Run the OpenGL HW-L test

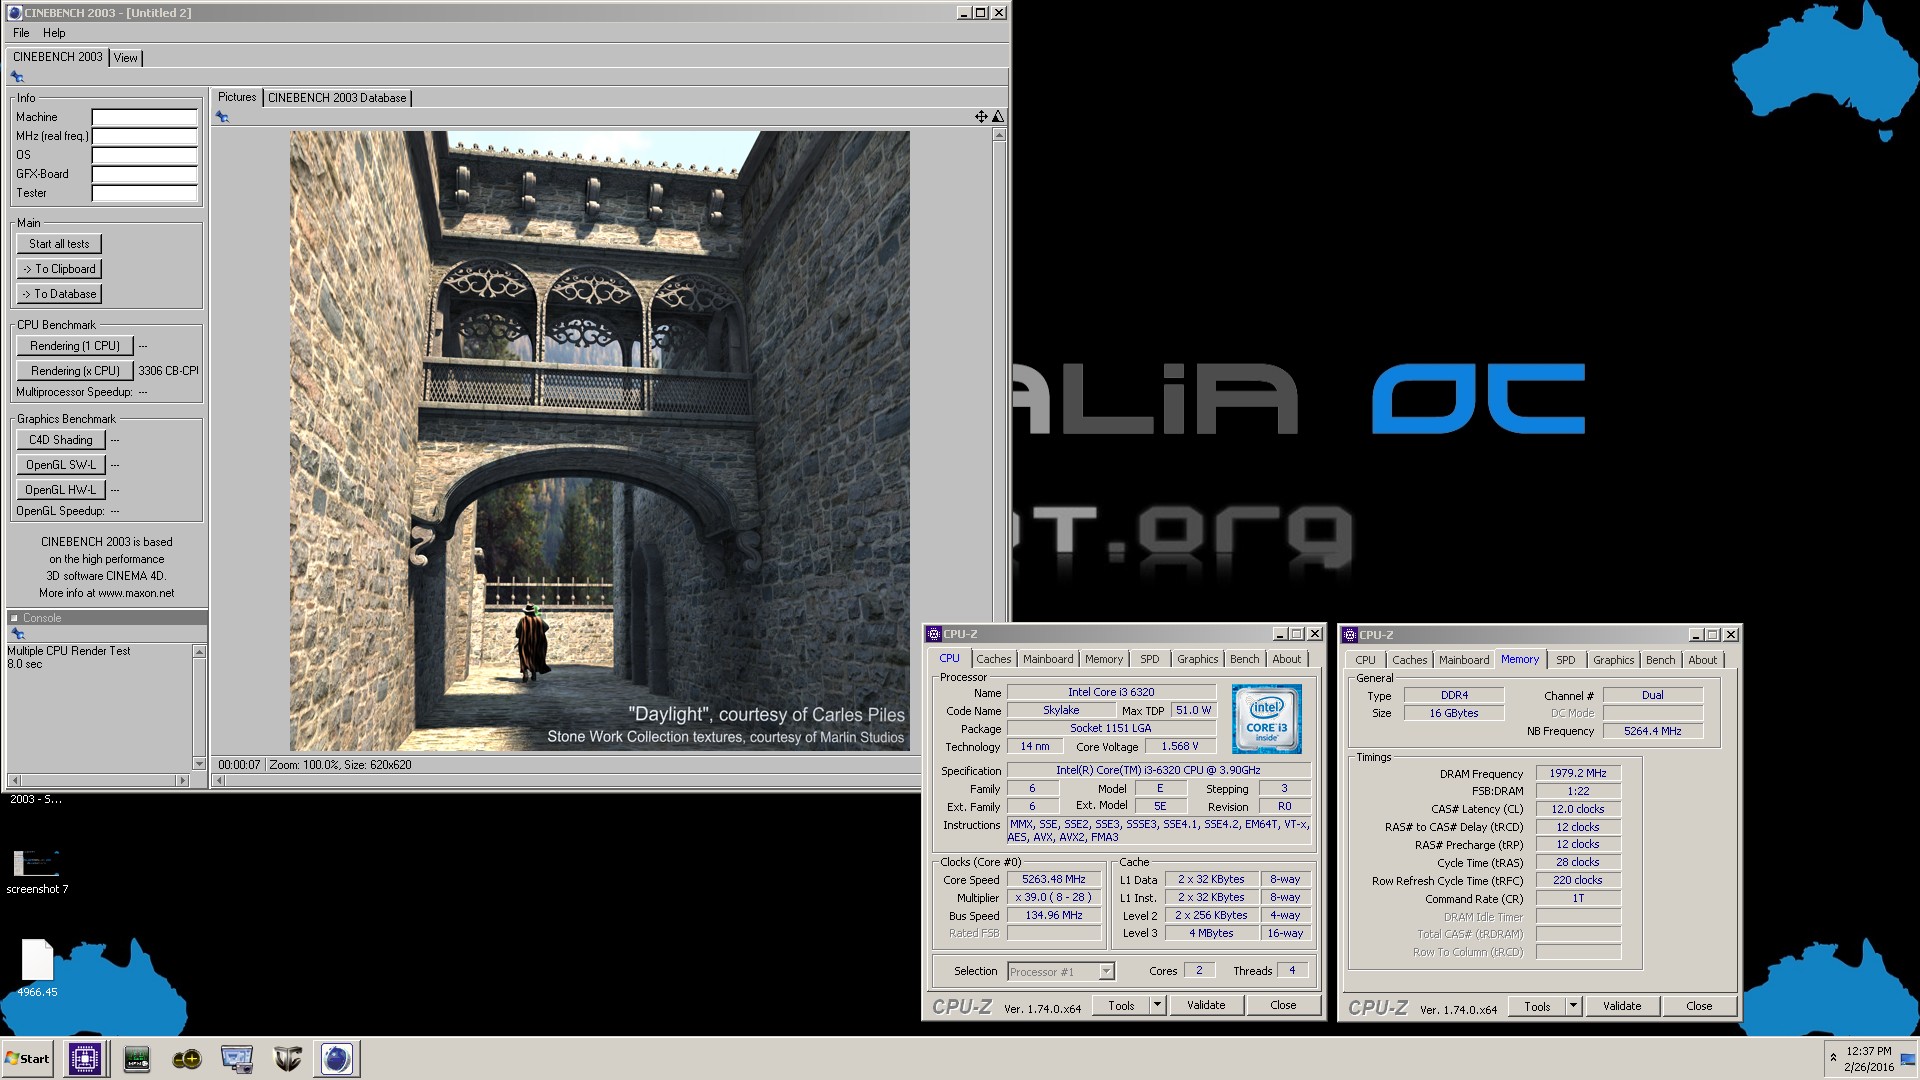61,490
